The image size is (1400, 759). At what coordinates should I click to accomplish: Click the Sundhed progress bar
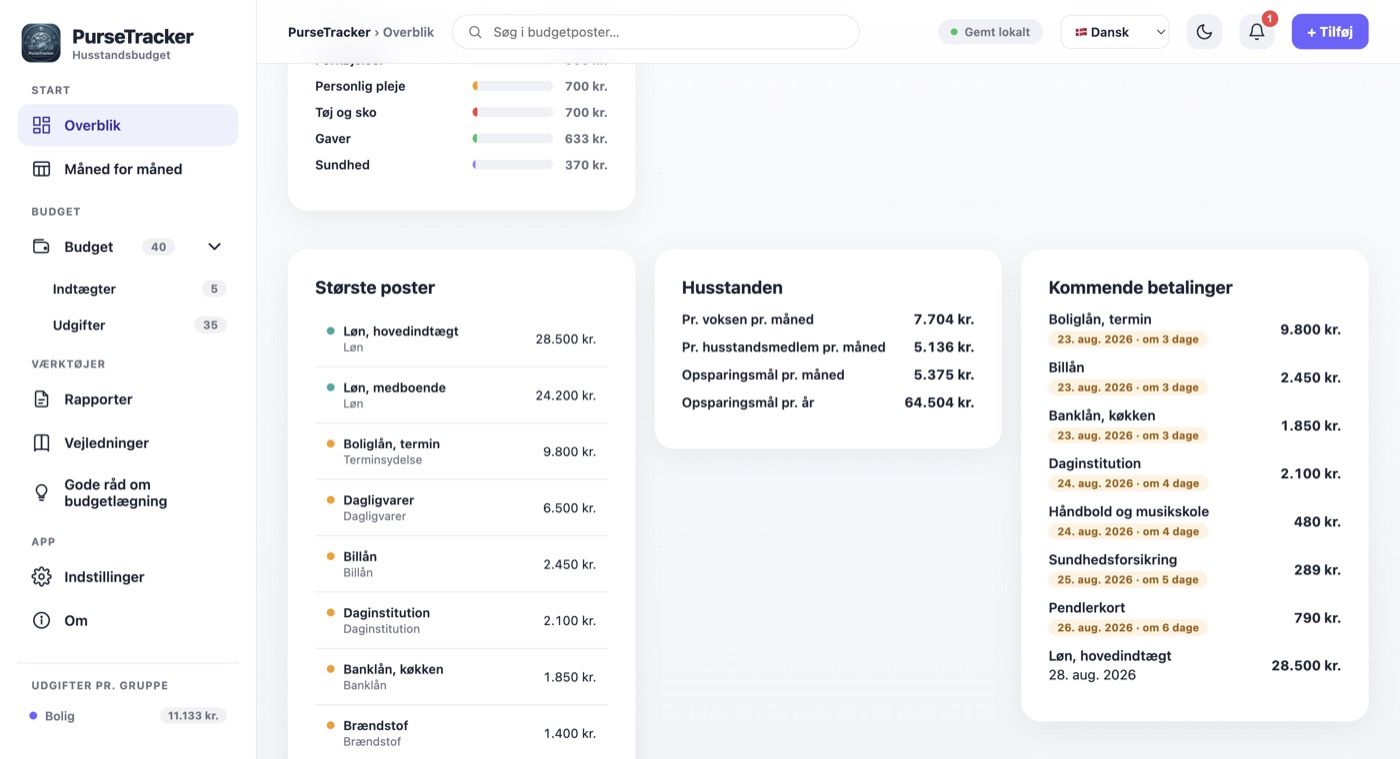click(512, 165)
